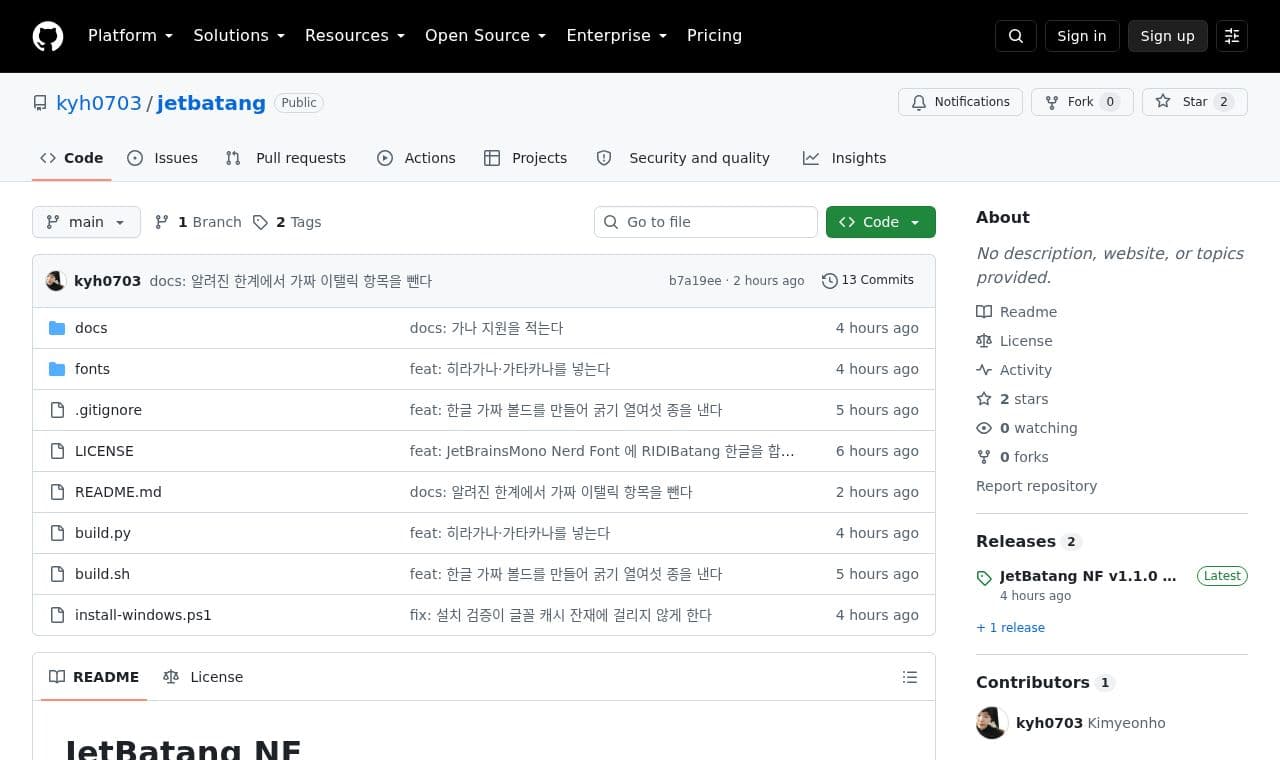The height and width of the screenshot is (760, 1280).
Task: Switch to the Pull requests tab
Action: click(286, 158)
